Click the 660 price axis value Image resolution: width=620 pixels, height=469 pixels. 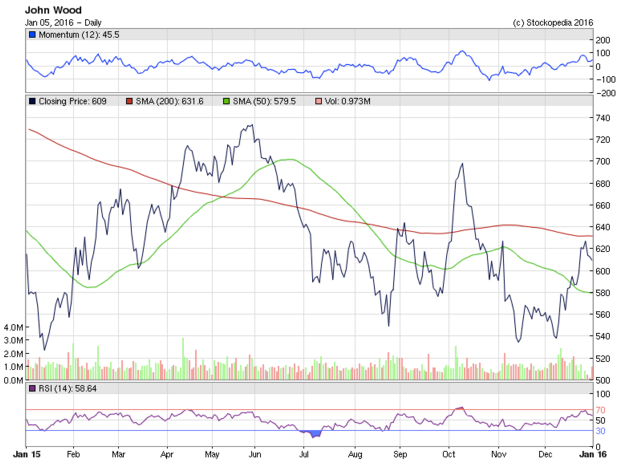[x=603, y=205]
